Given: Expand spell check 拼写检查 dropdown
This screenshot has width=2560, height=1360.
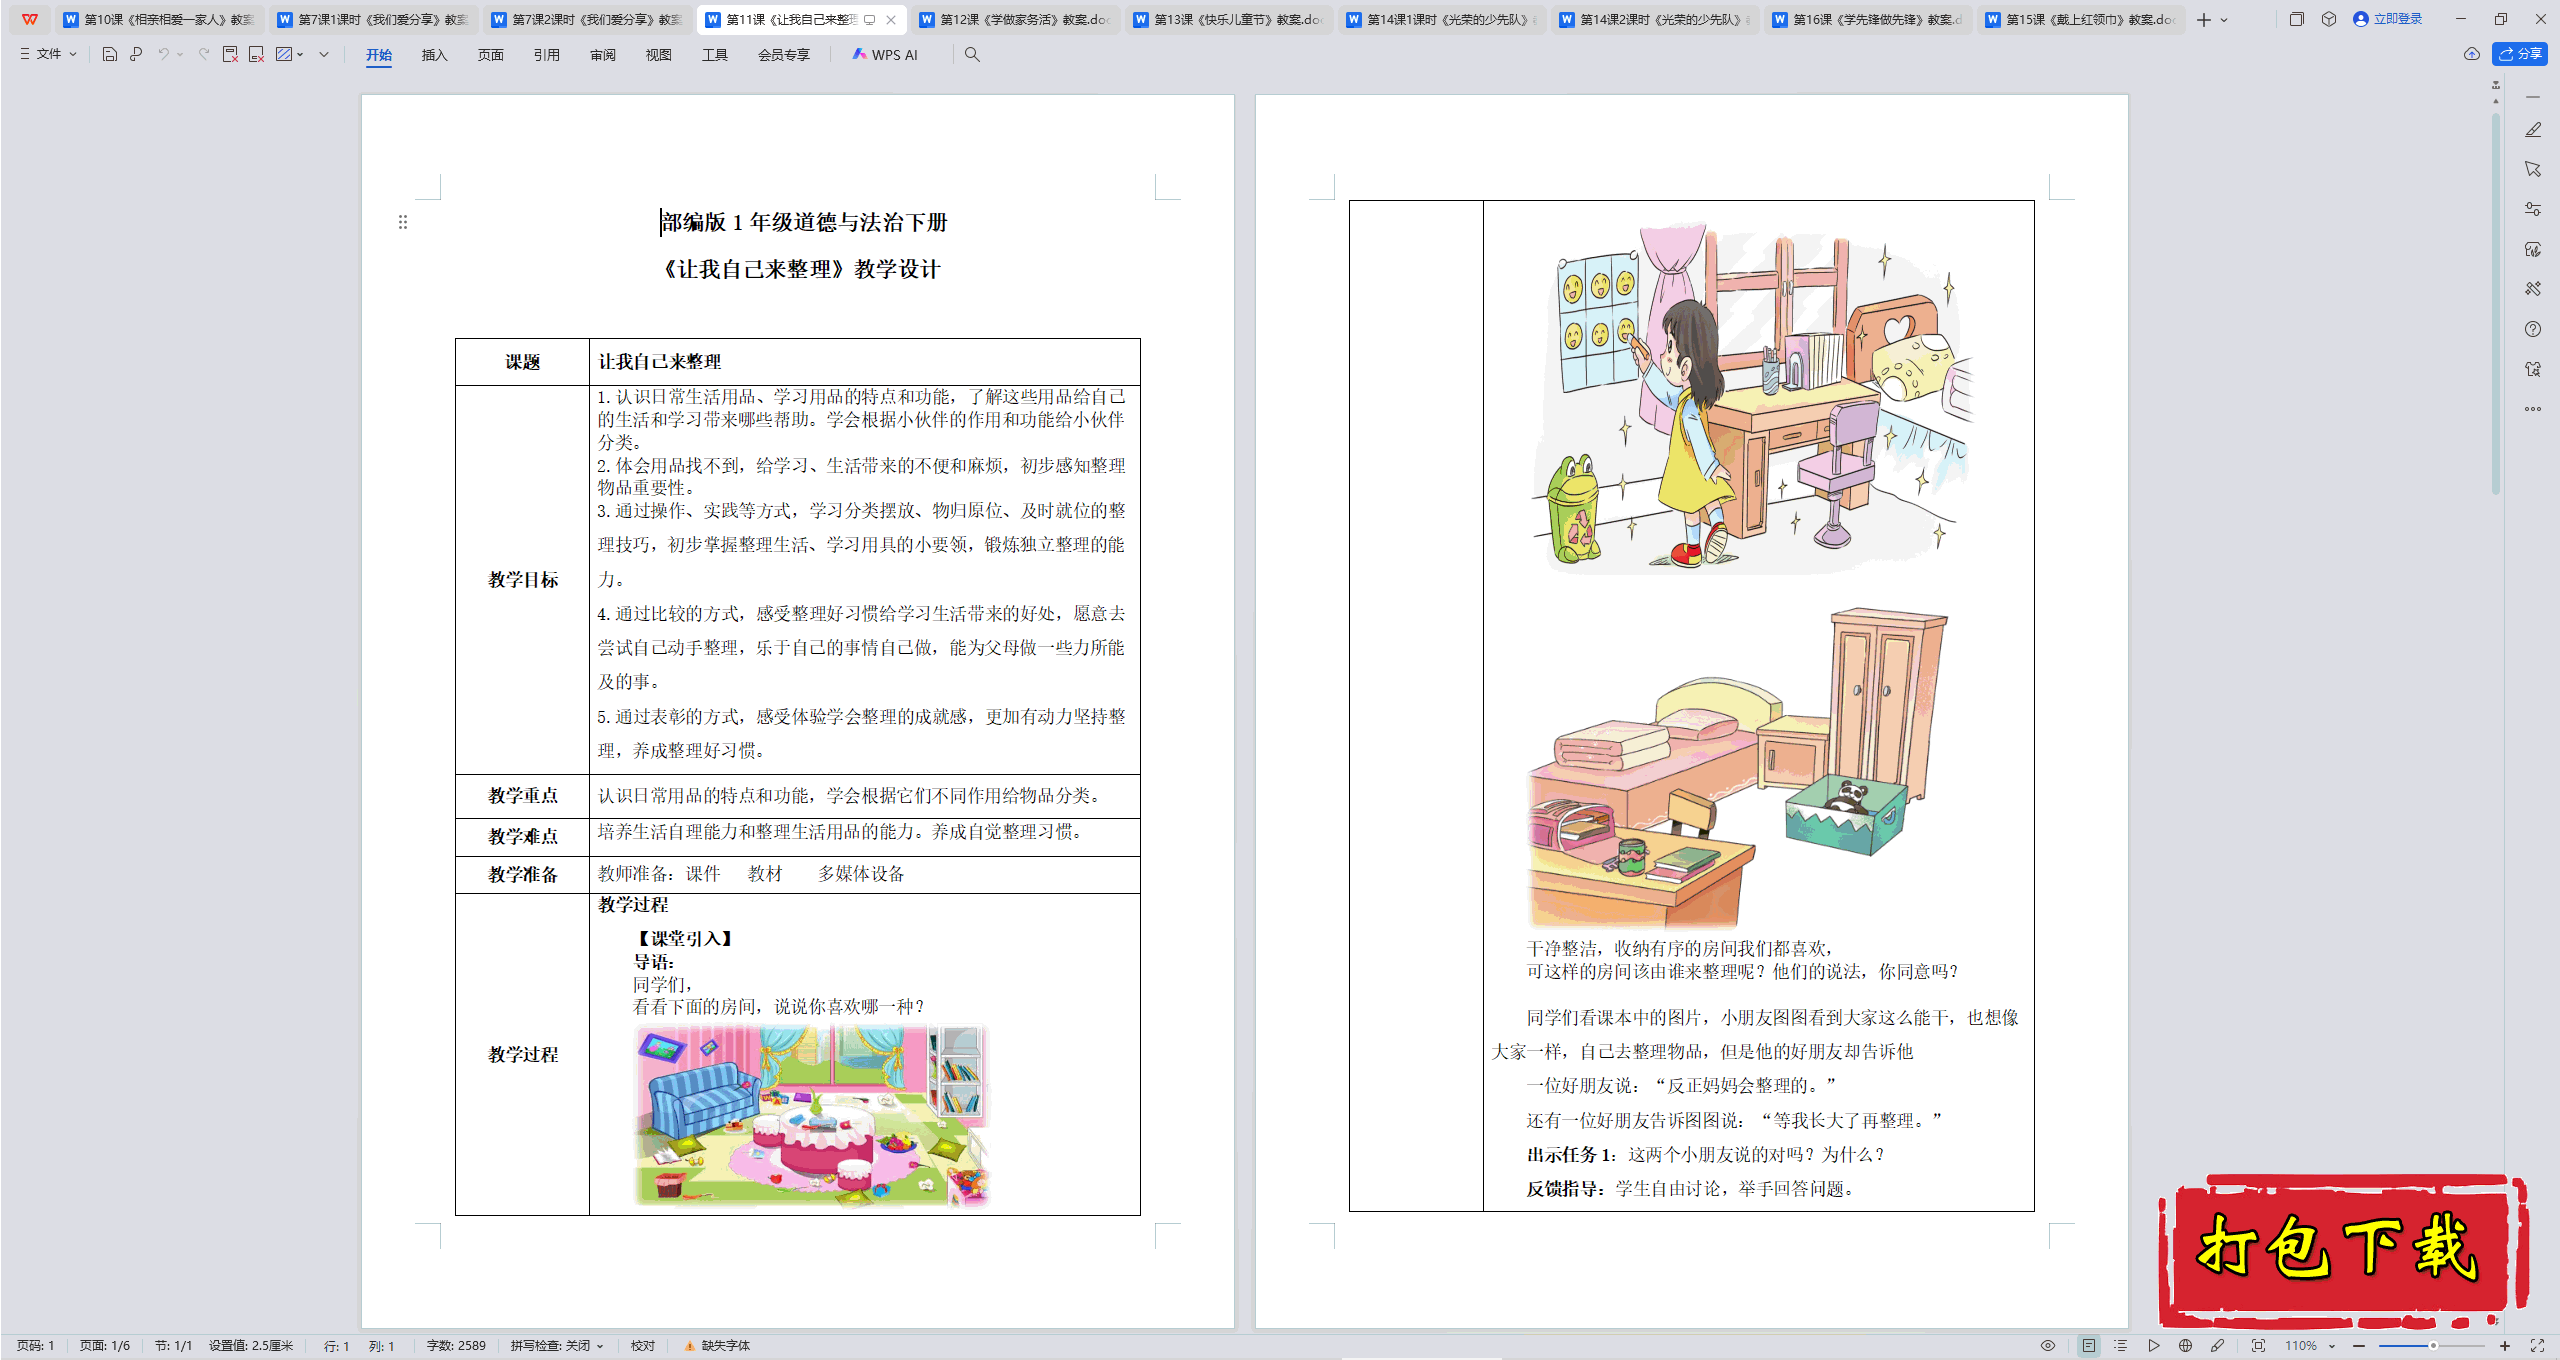Looking at the screenshot, I should 600,1346.
